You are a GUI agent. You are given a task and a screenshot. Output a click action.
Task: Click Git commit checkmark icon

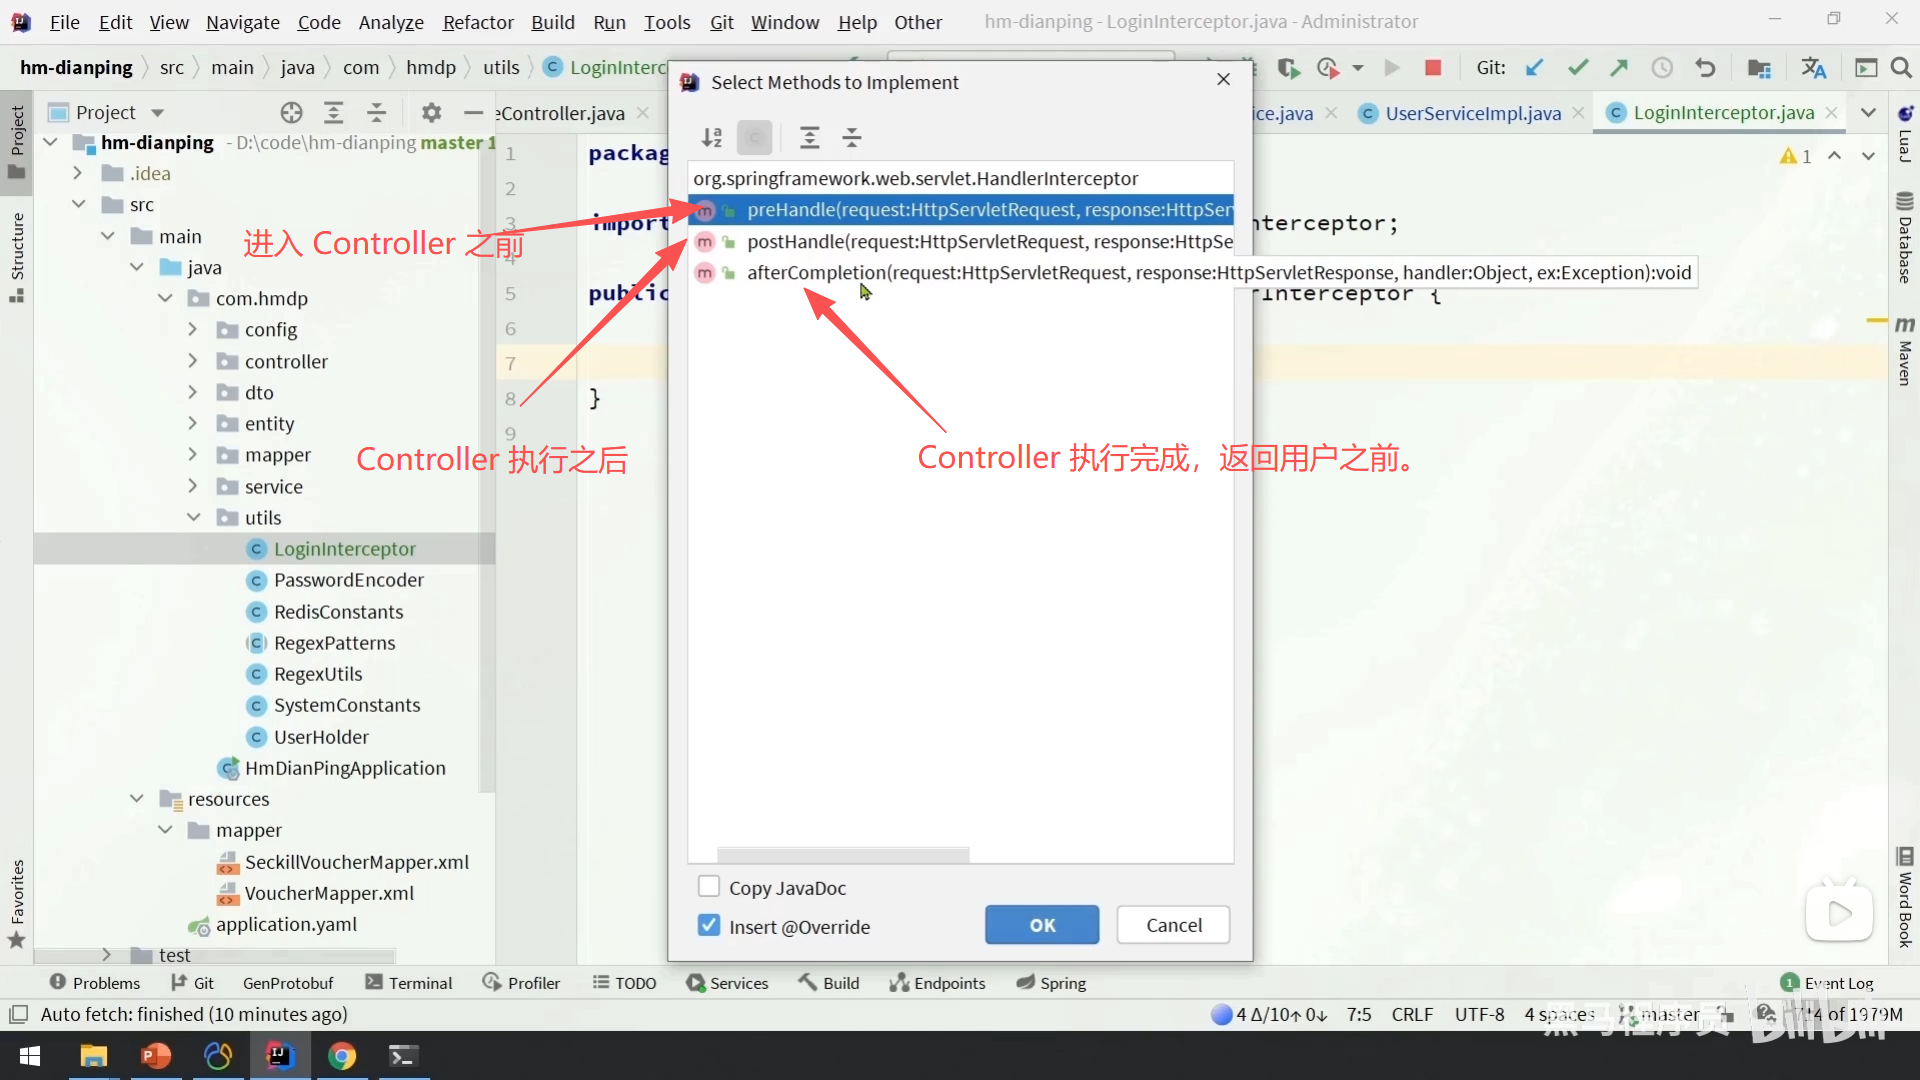[x=1577, y=67]
